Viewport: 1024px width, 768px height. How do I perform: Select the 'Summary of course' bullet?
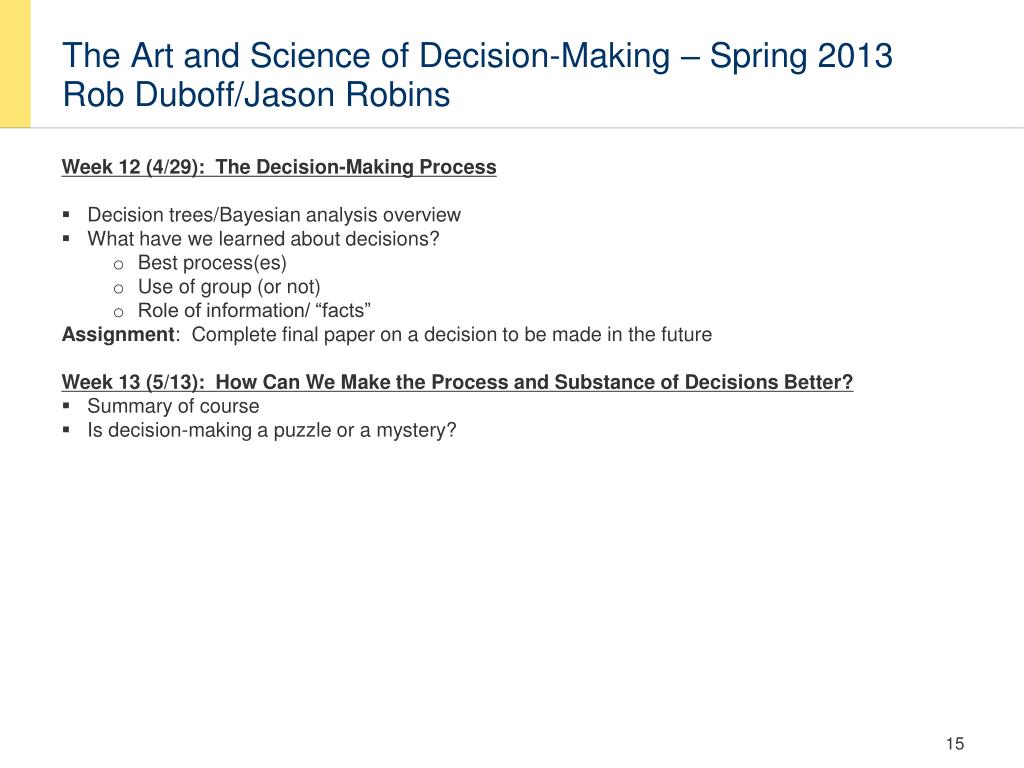(x=173, y=406)
